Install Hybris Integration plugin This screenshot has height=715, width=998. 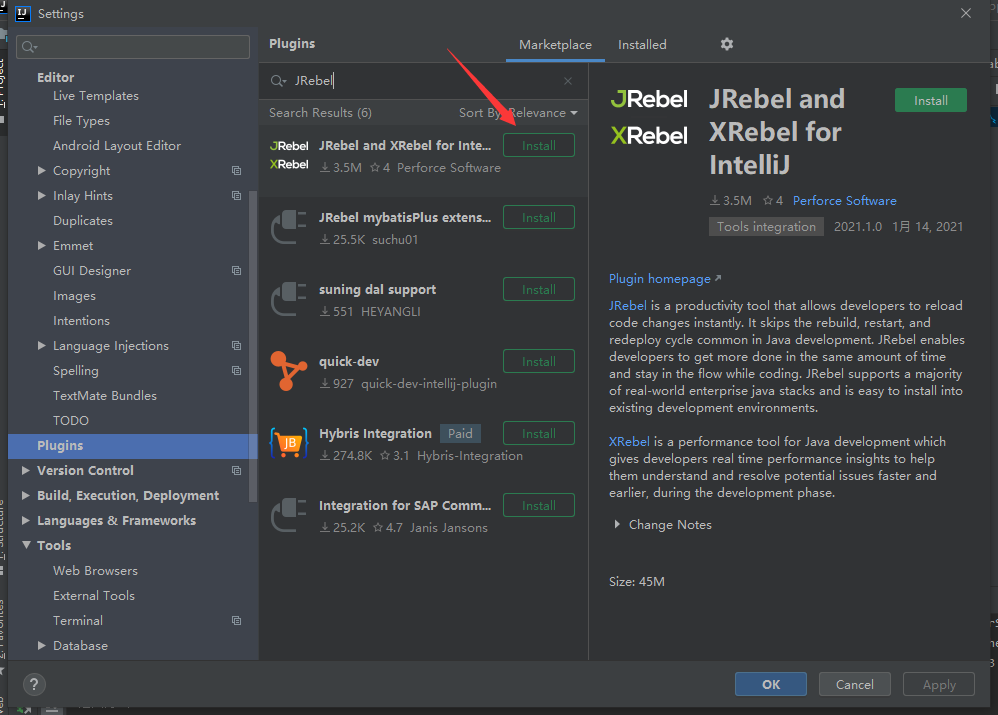[538, 434]
